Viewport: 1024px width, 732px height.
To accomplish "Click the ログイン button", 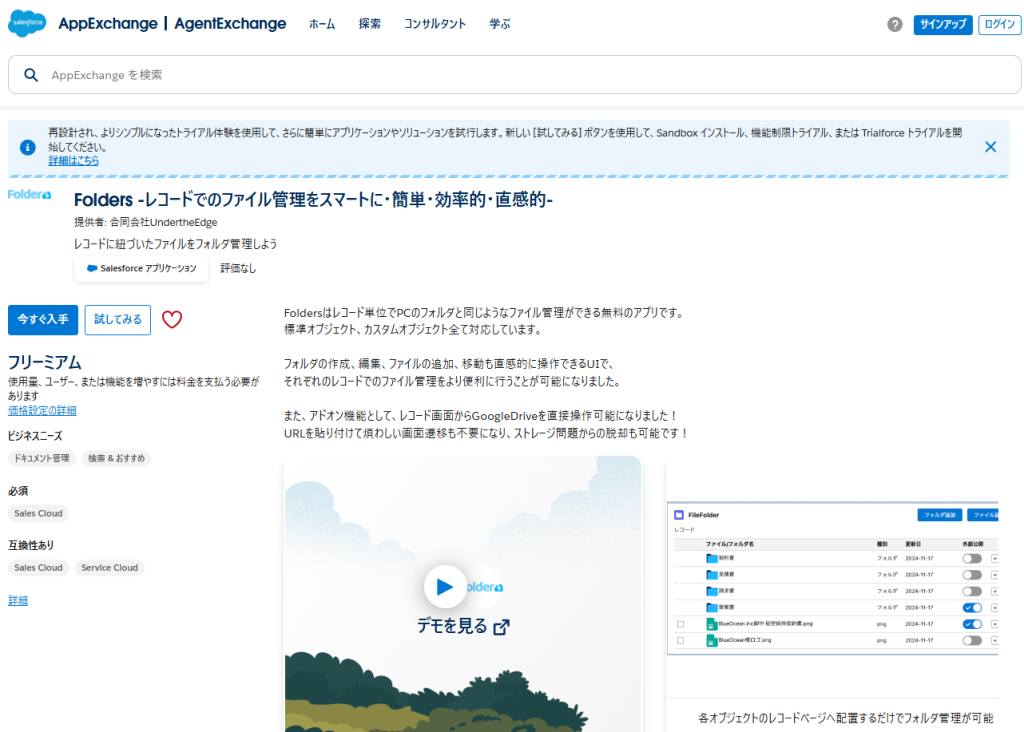I will [x=1000, y=24].
